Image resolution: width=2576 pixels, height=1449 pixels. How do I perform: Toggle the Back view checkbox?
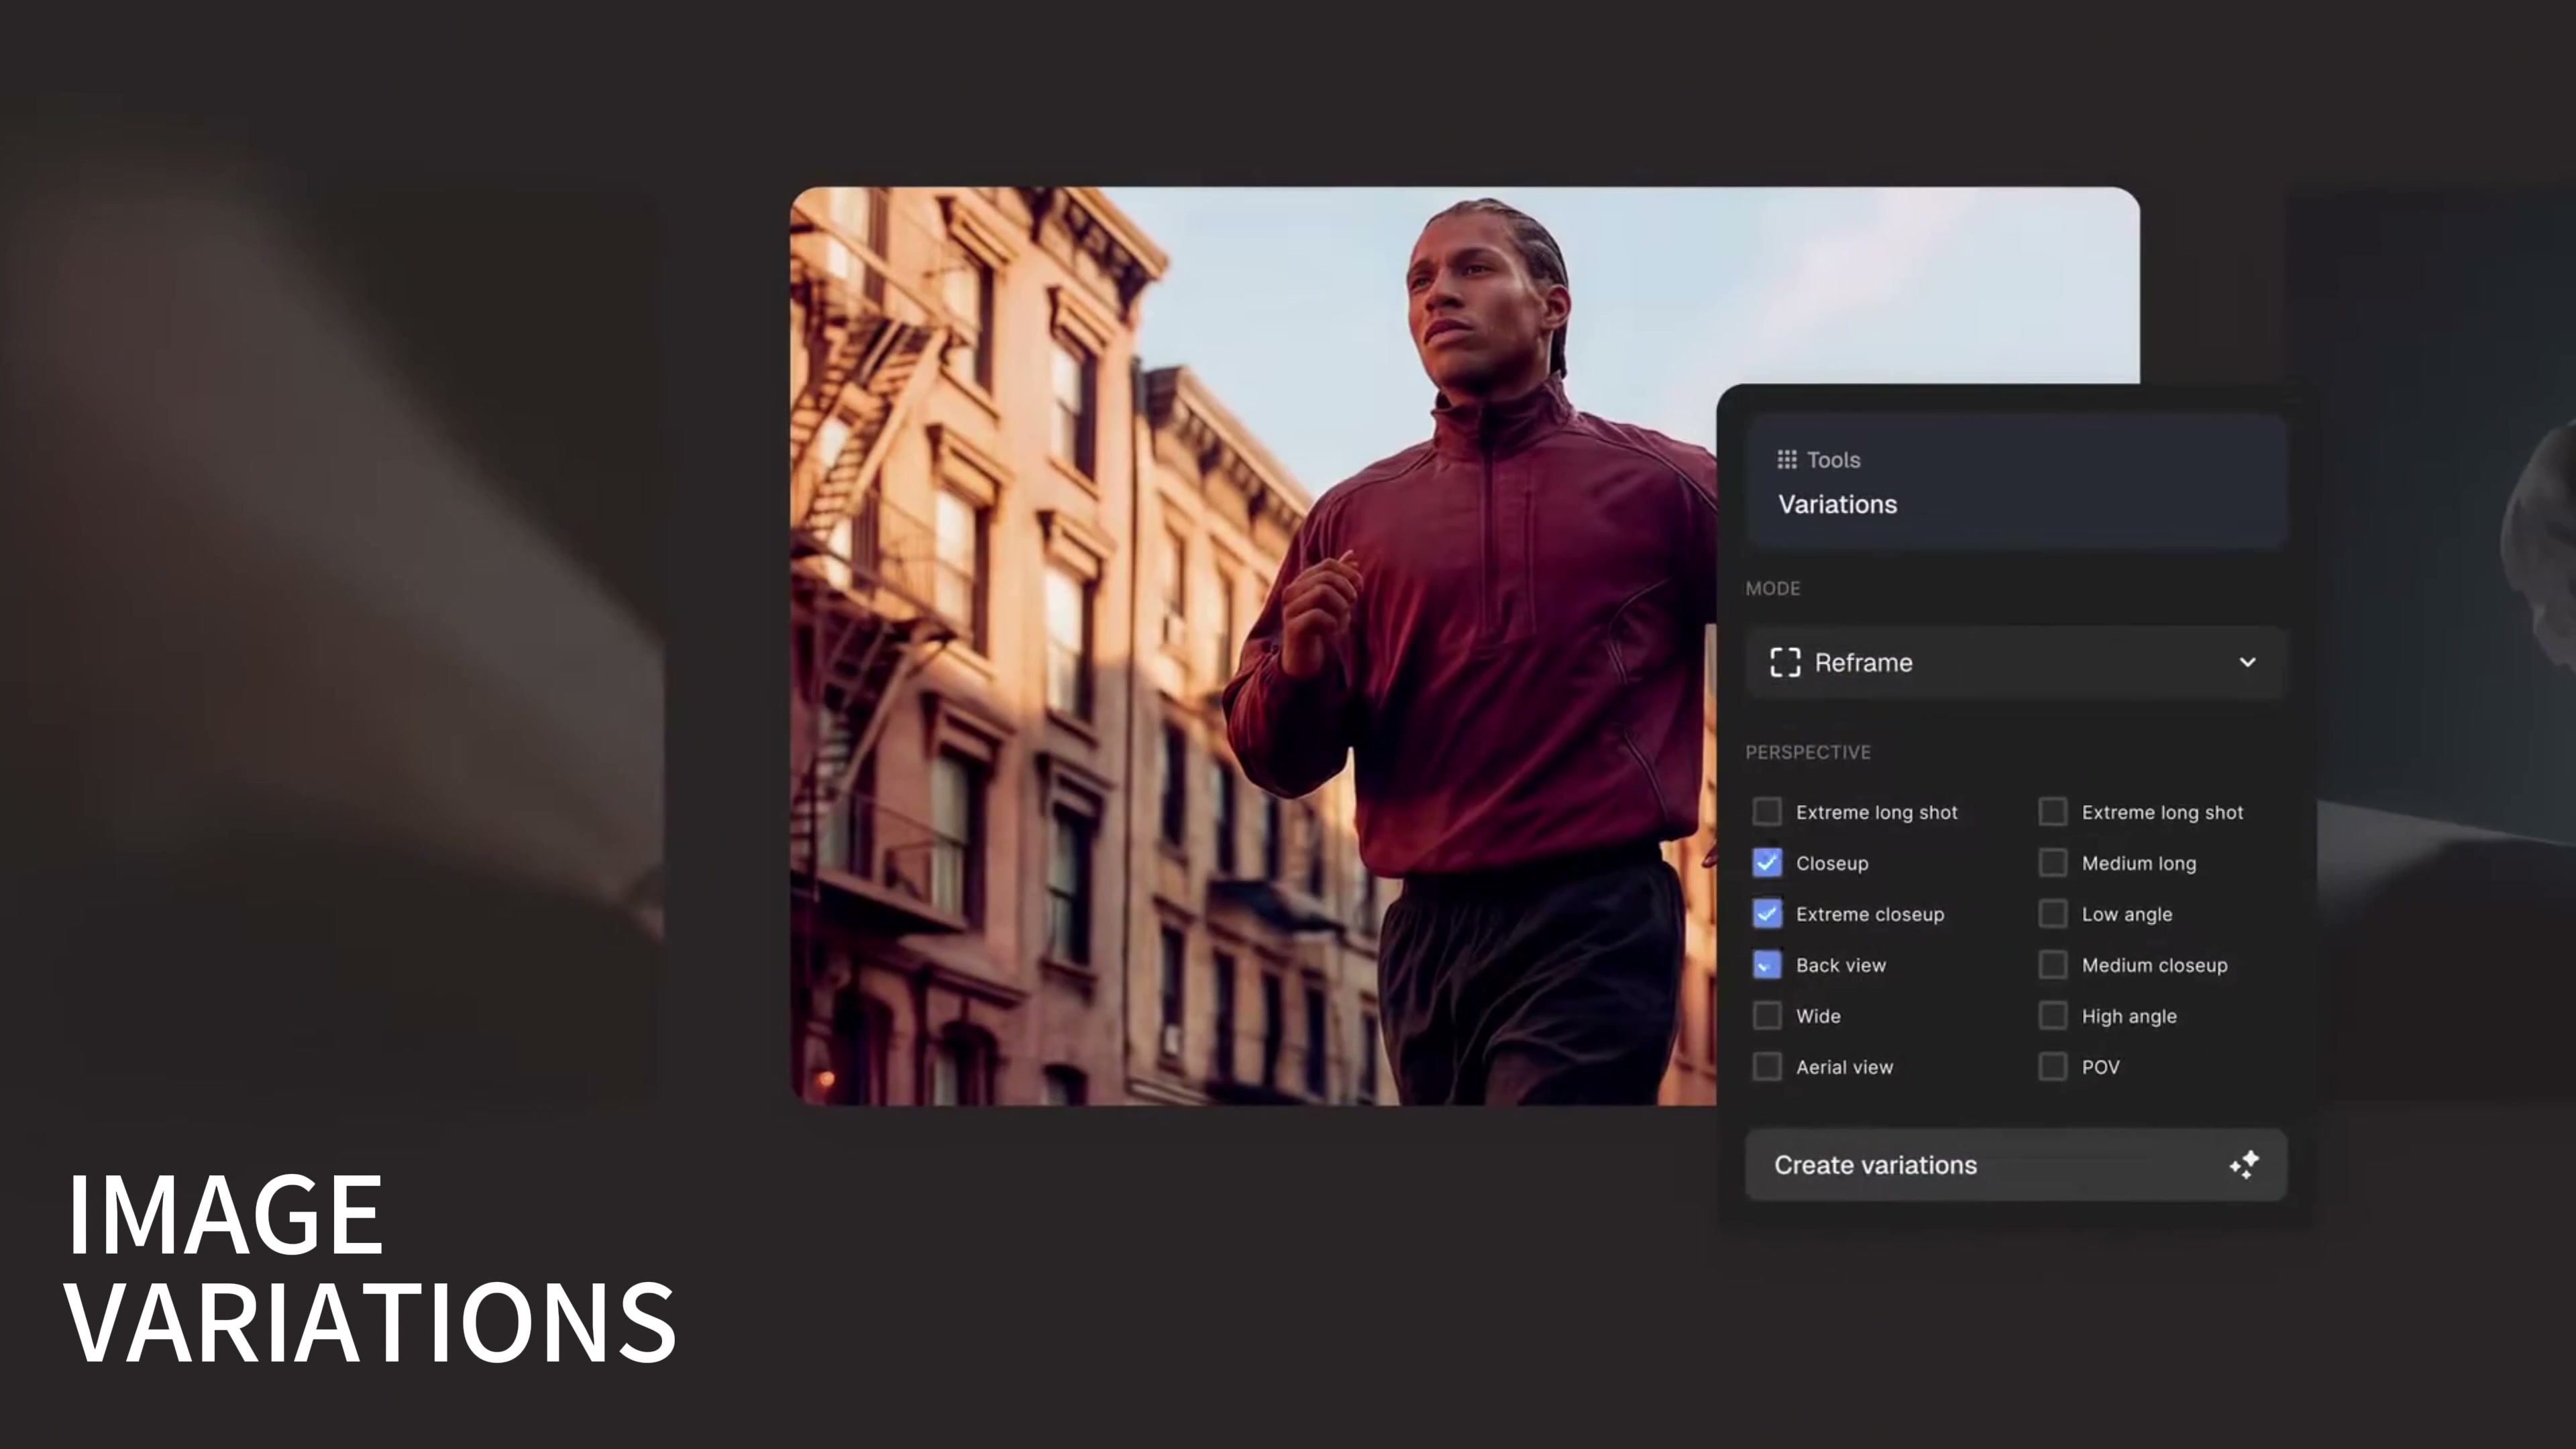1767,964
